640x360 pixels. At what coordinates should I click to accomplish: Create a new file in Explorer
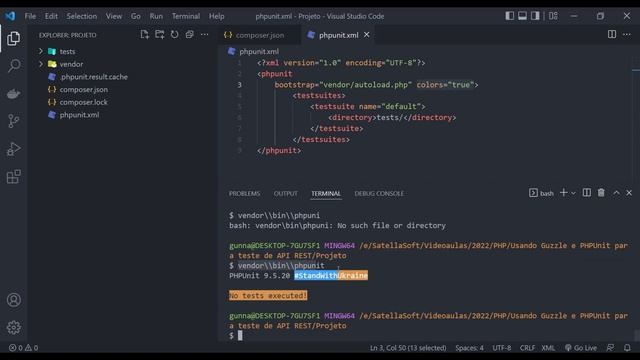pos(144,35)
